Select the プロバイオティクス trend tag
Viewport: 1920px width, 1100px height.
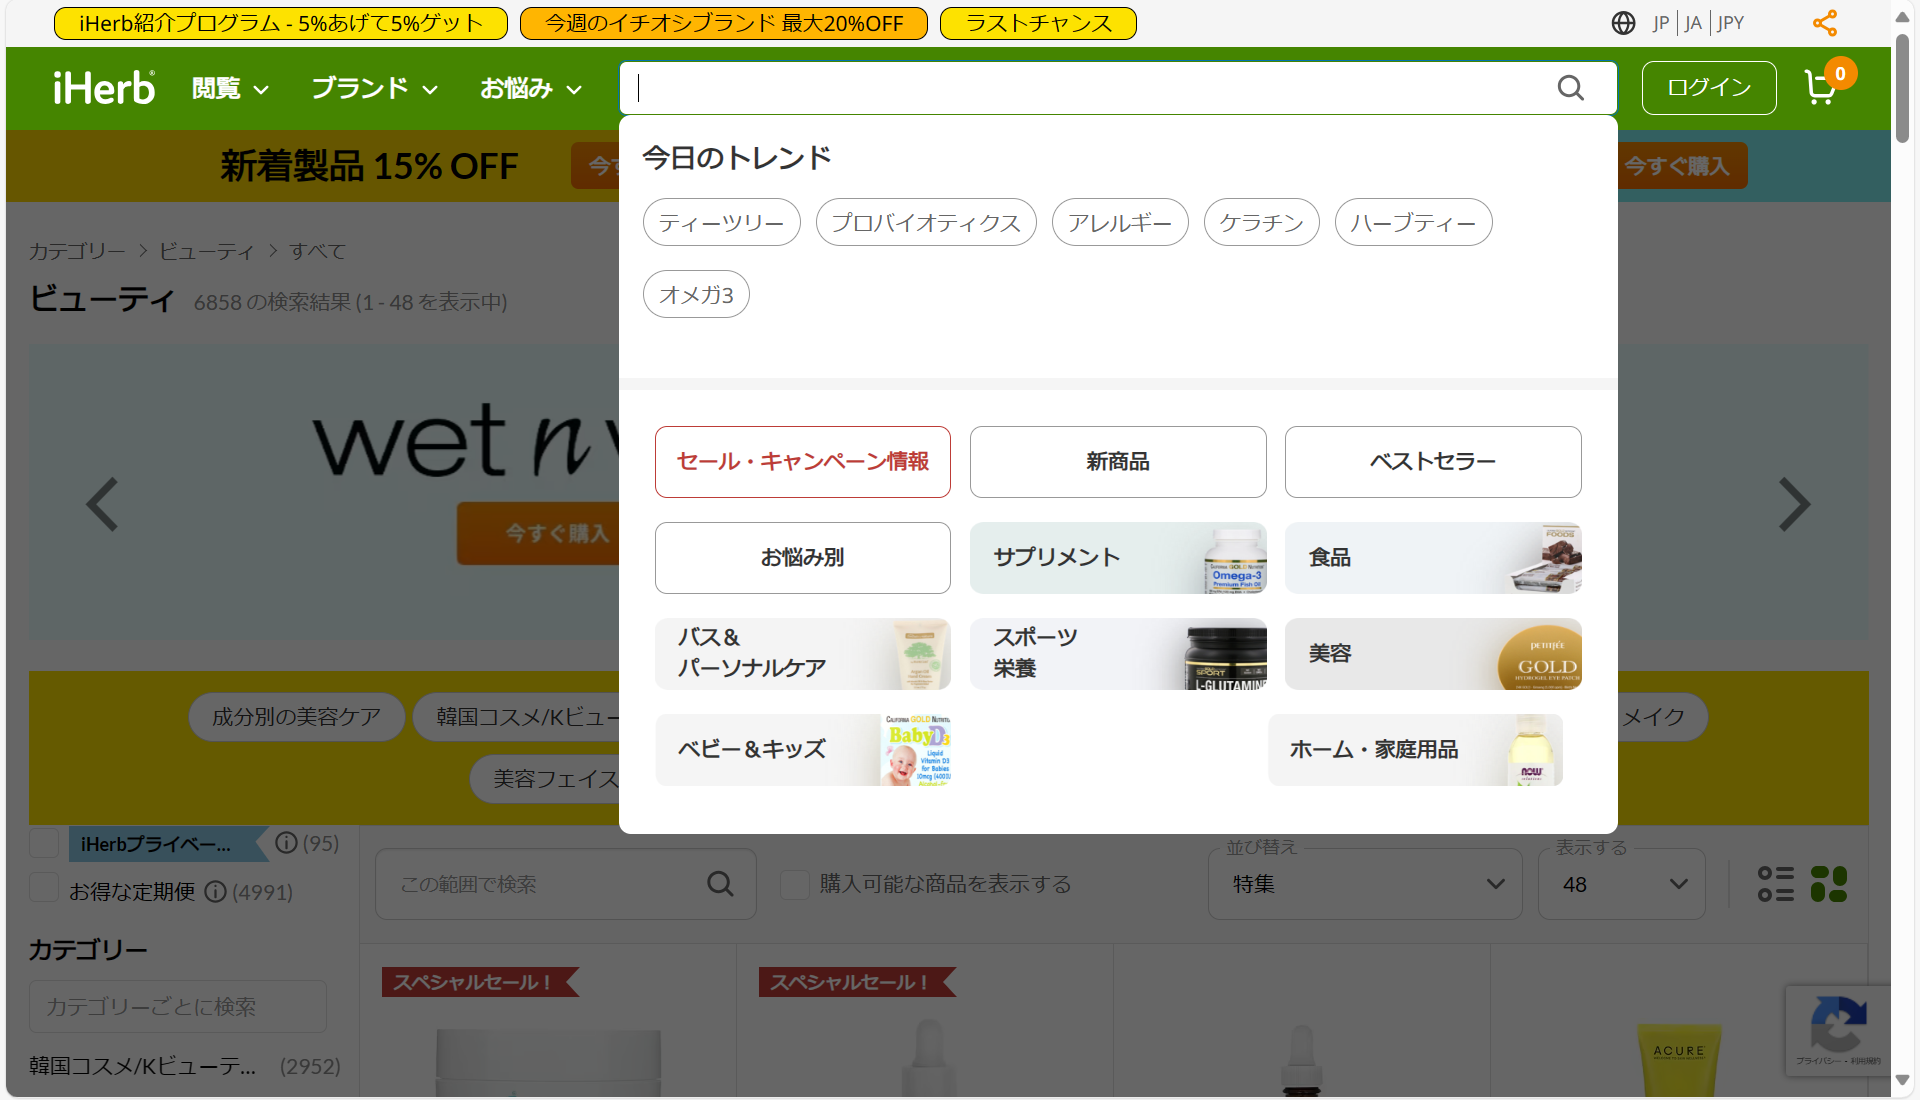coord(925,222)
